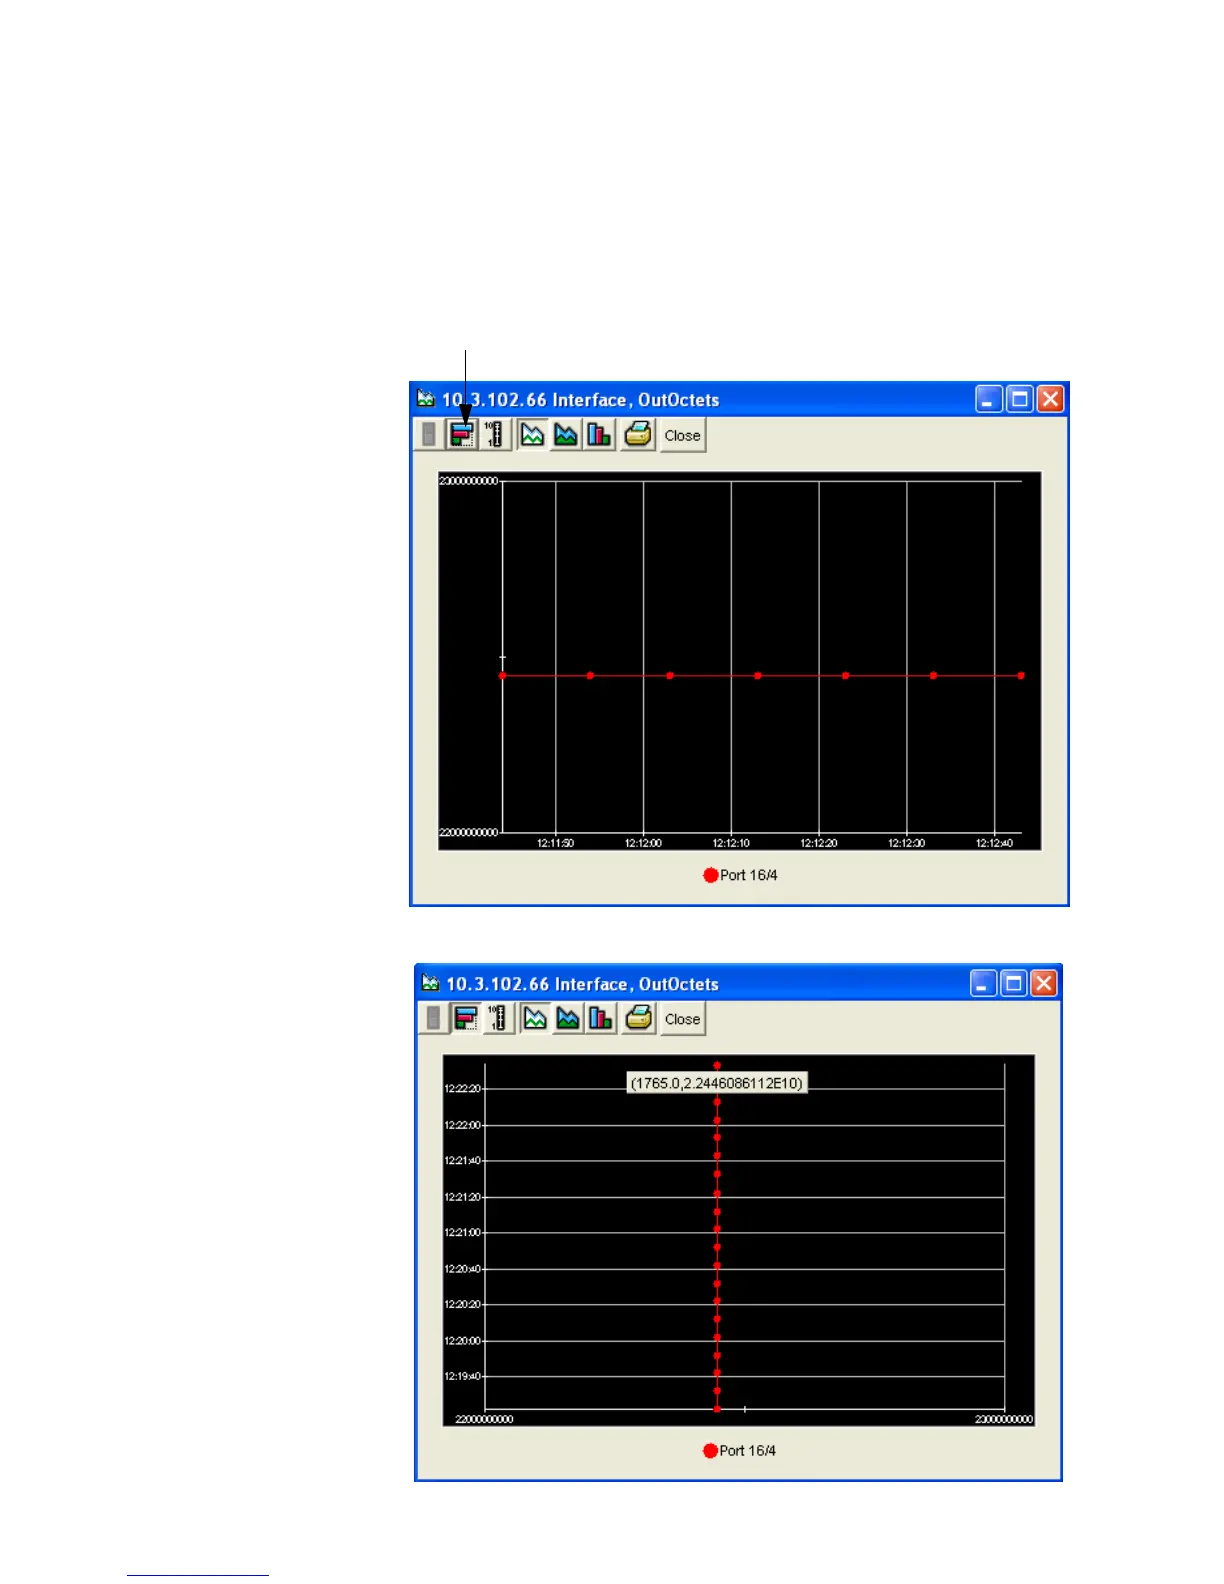
Task: Click the bottommost red data point in lower graph
Action: tap(717, 1409)
